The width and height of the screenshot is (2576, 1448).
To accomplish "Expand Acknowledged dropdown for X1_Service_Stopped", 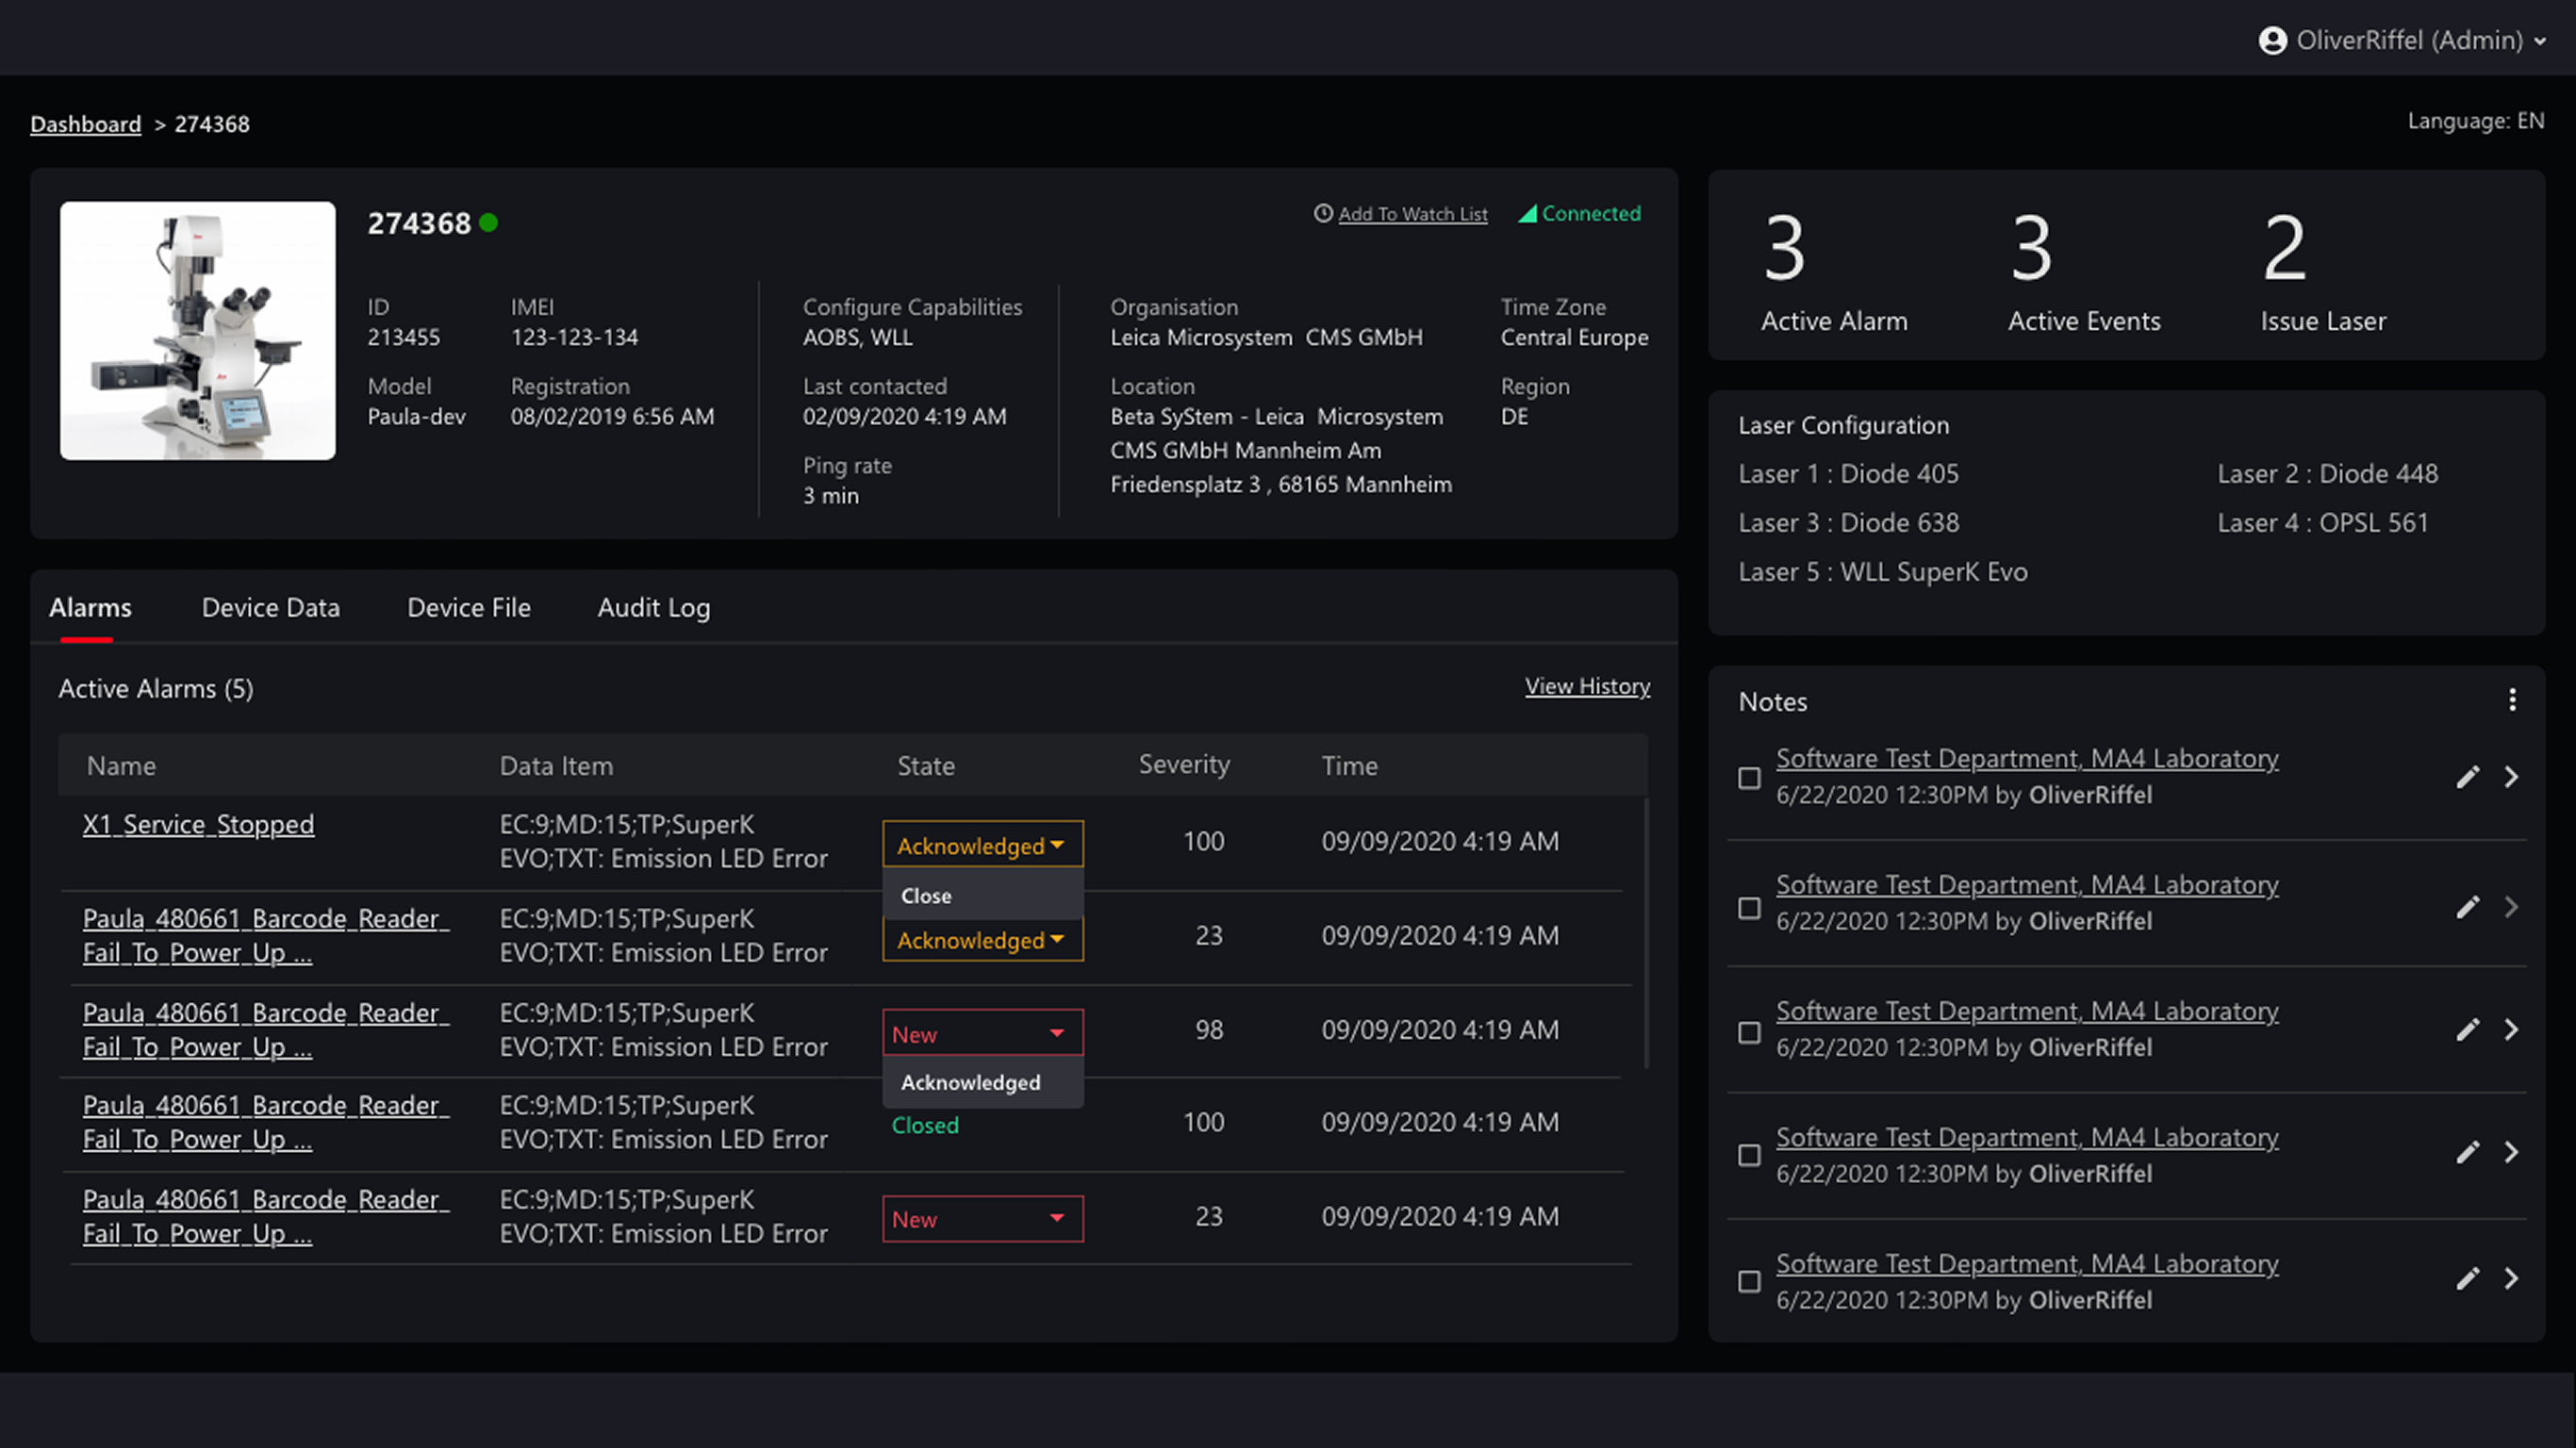I will click(982, 845).
